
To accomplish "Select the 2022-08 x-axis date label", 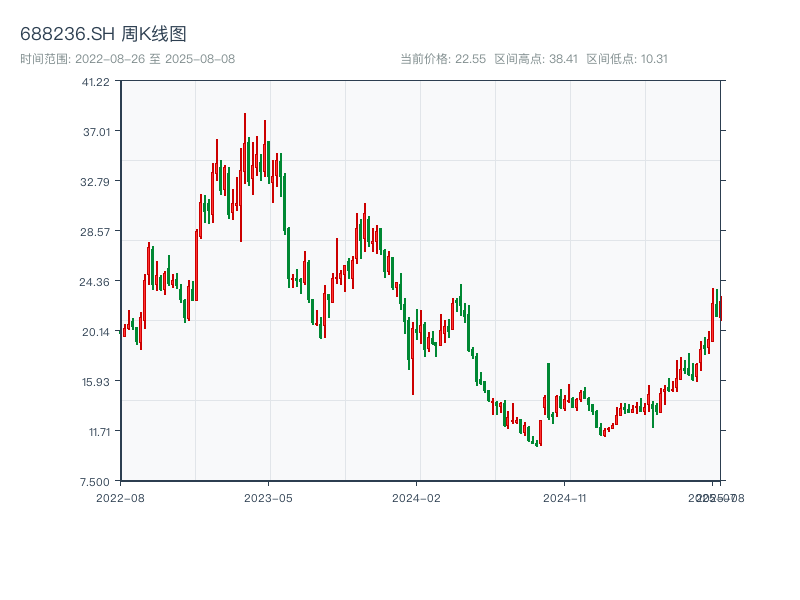I will [120, 497].
